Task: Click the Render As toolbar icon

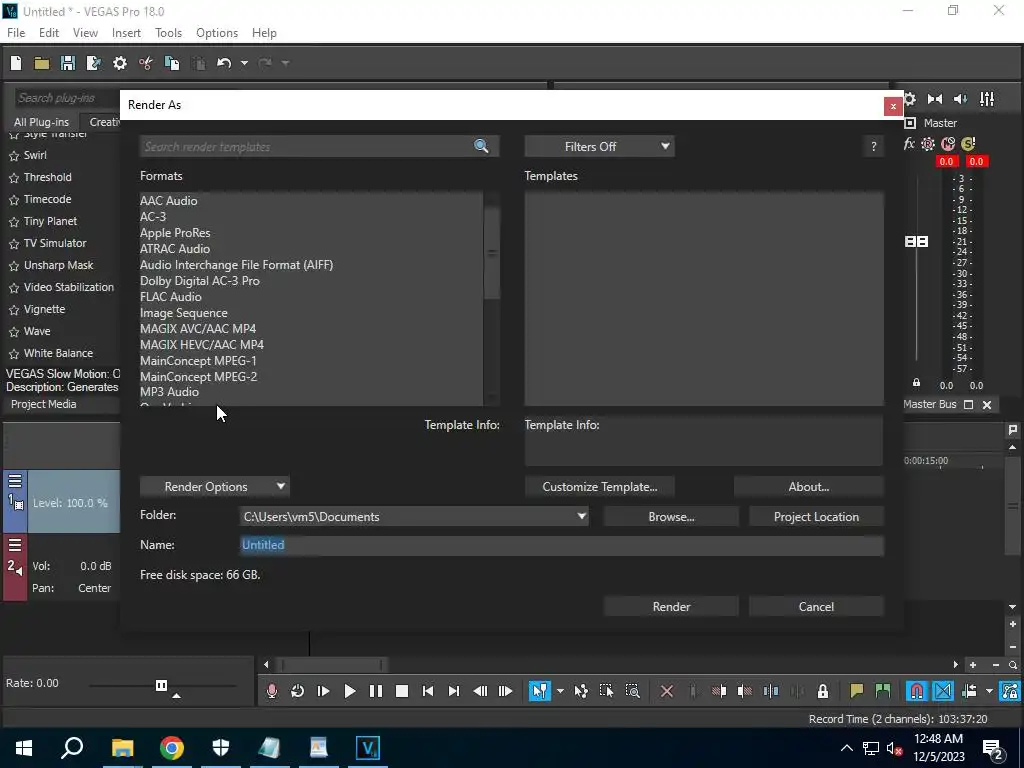Action: (x=93, y=63)
